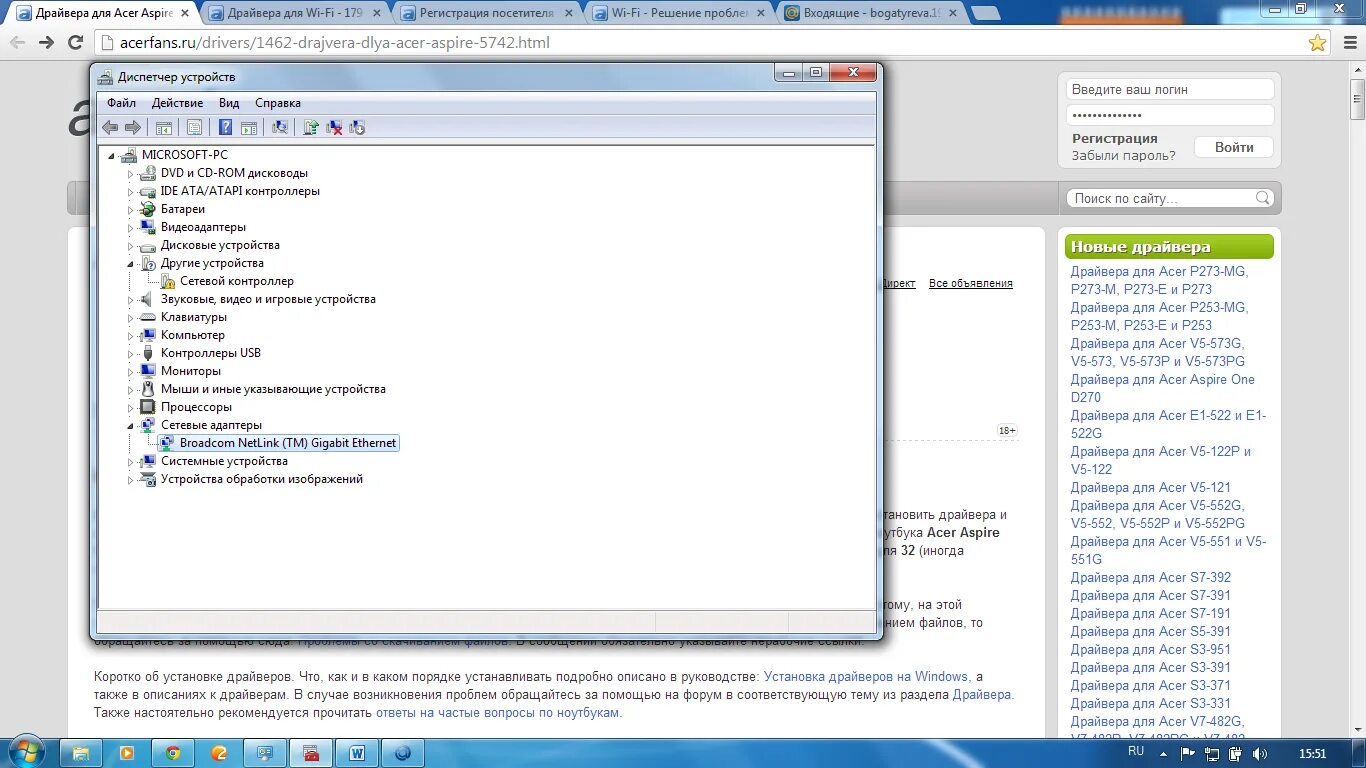Screen dimensions: 1366x768
Task: Switch to Chrome via taskbar icon
Action: [173, 753]
